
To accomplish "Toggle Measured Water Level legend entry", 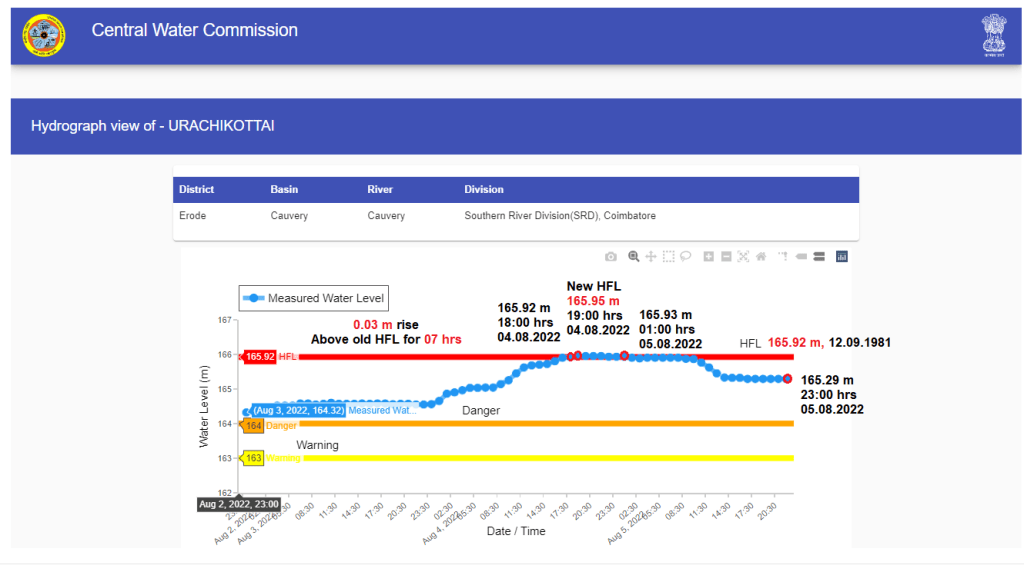I will pos(312,298).
